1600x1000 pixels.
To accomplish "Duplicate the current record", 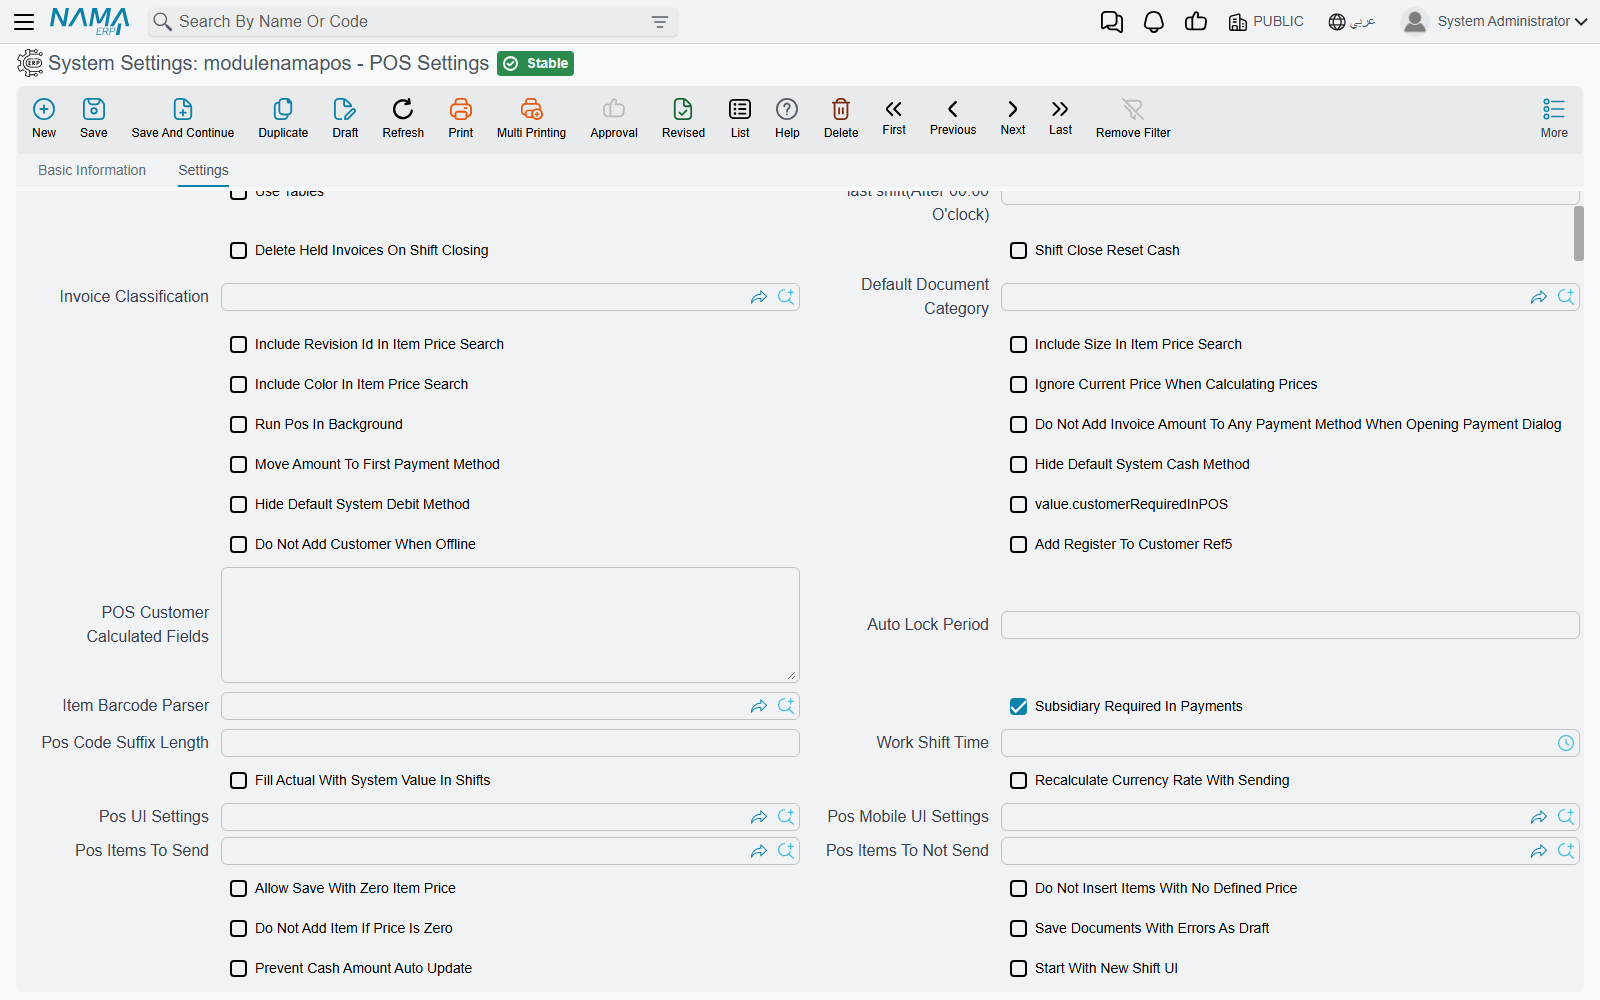I will coord(283,117).
